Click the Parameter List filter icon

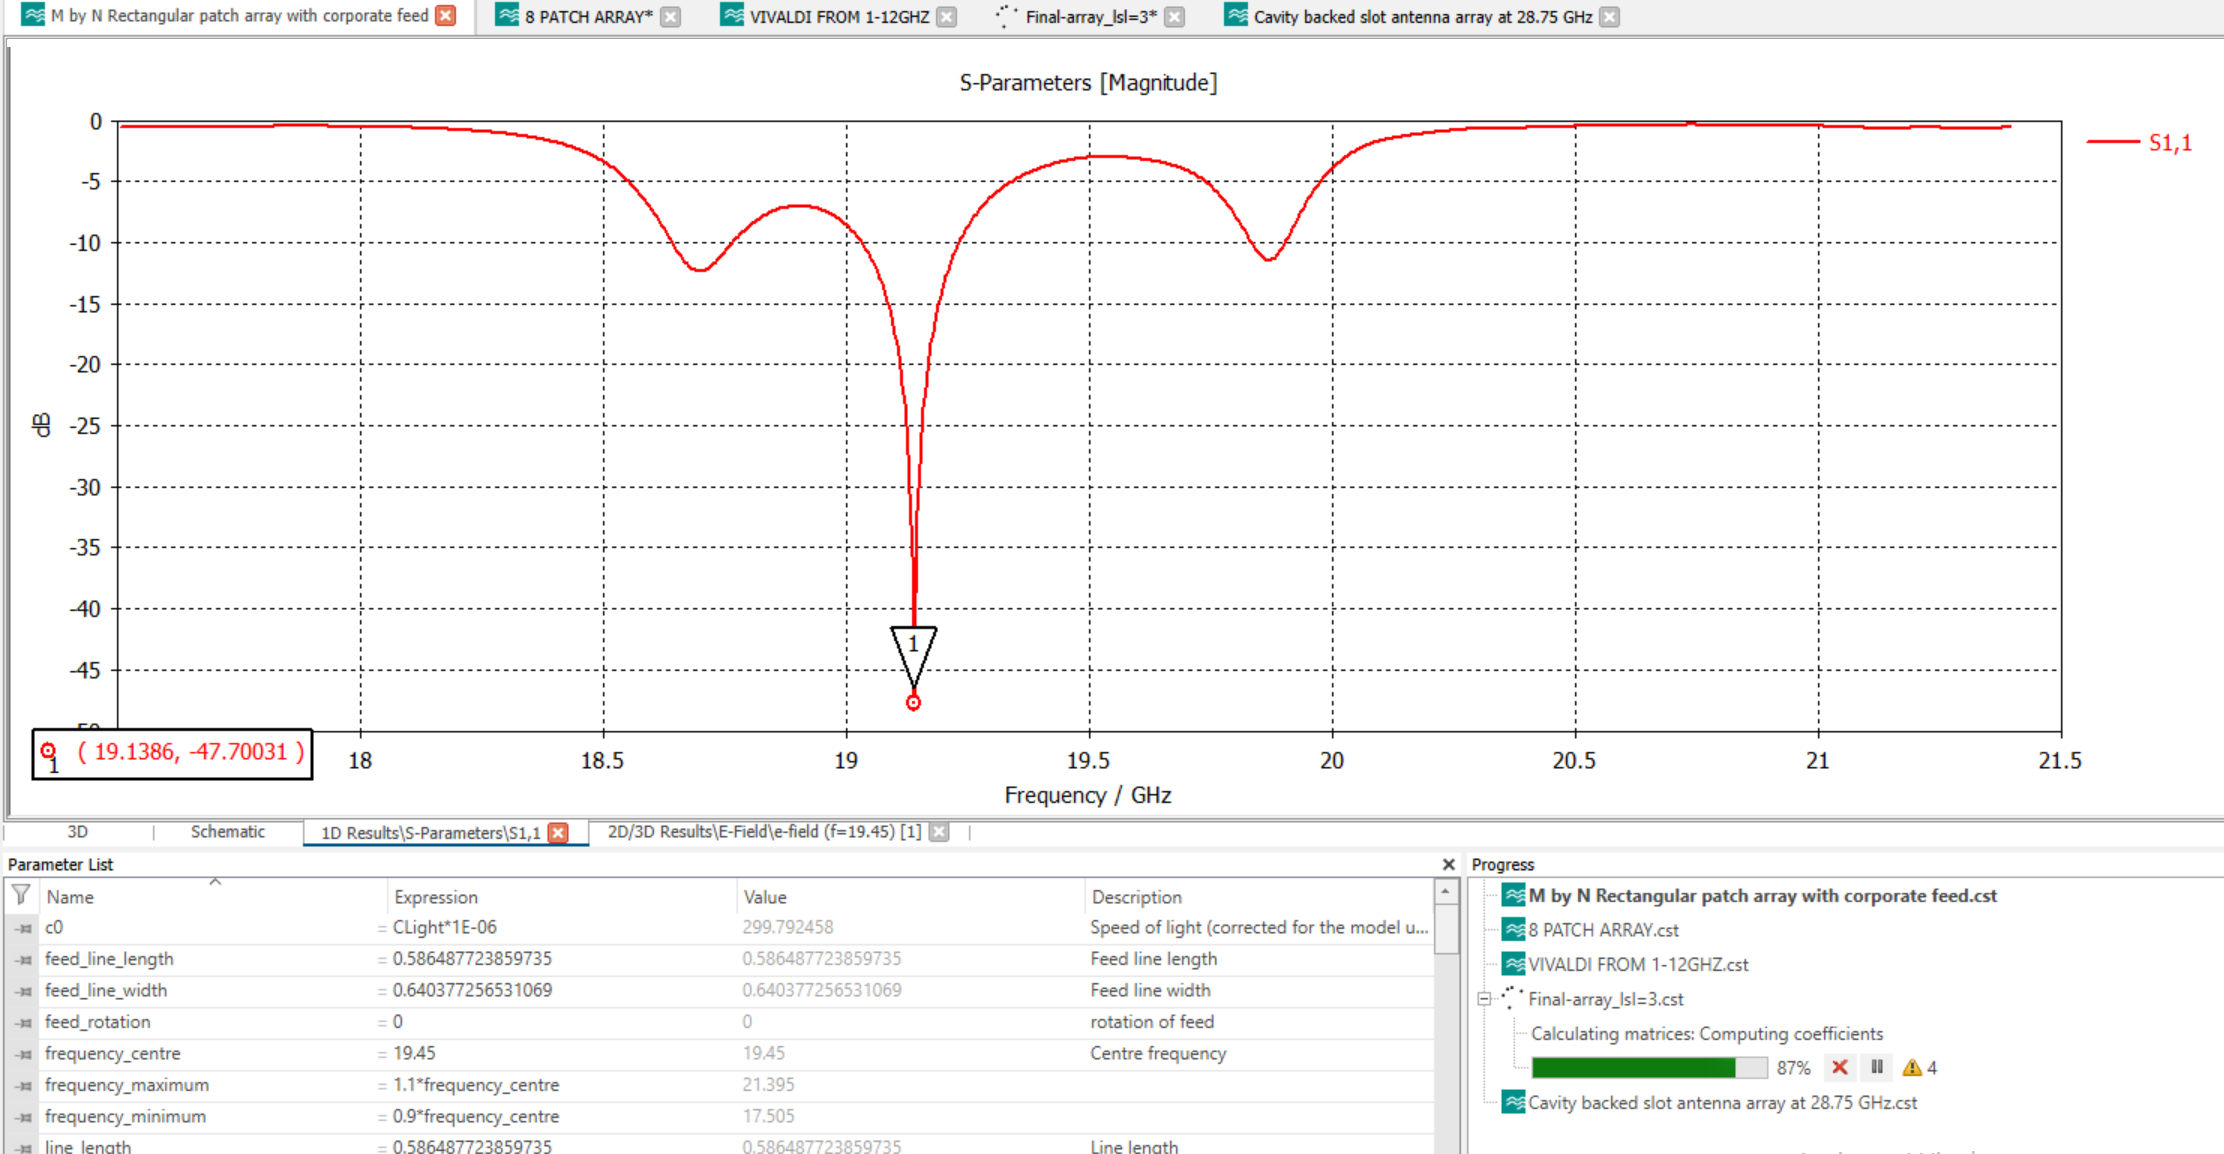click(x=21, y=895)
